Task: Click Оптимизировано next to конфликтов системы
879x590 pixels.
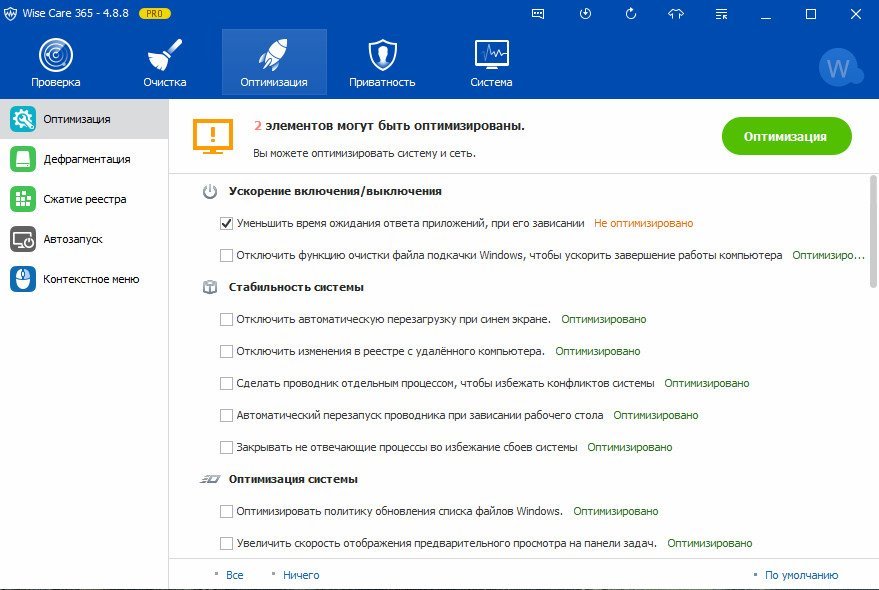Action: point(707,383)
